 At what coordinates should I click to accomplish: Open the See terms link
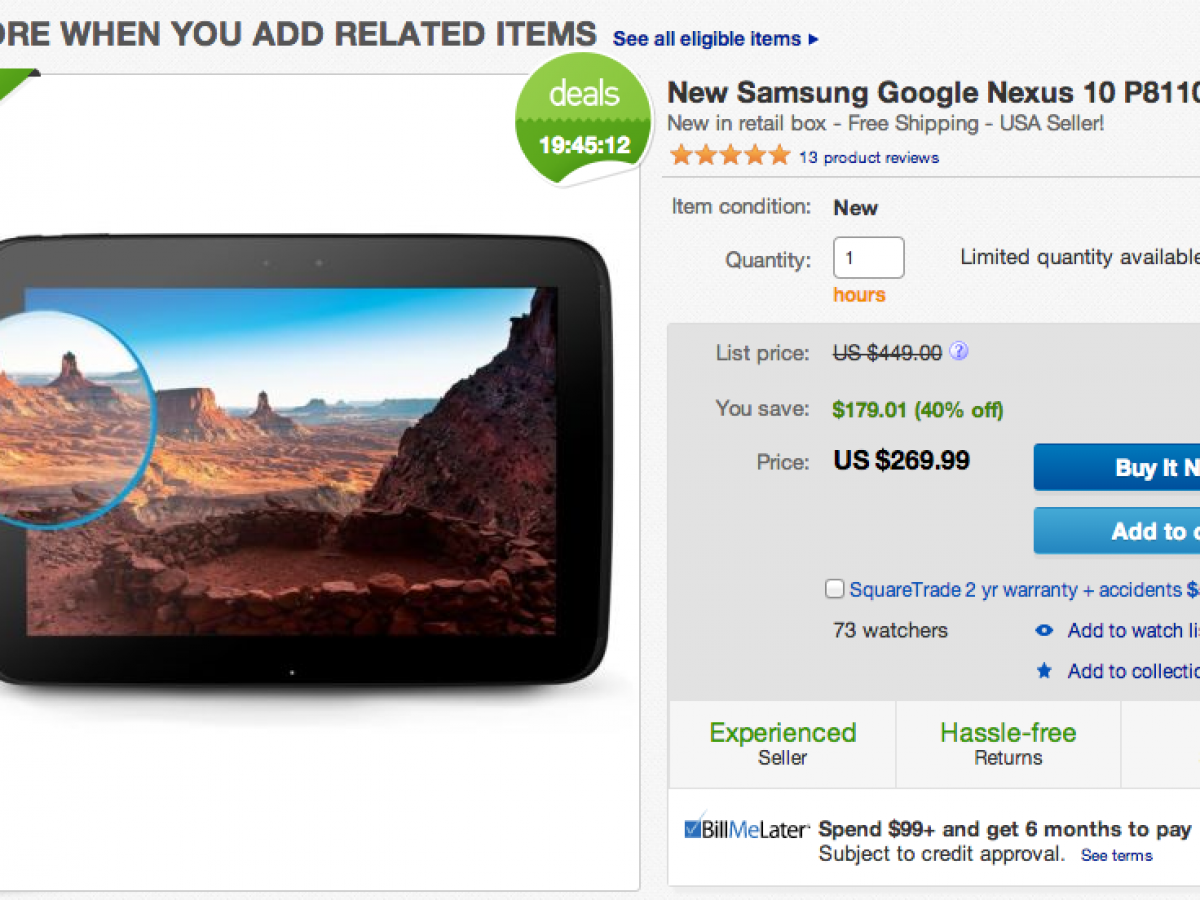point(1116,856)
